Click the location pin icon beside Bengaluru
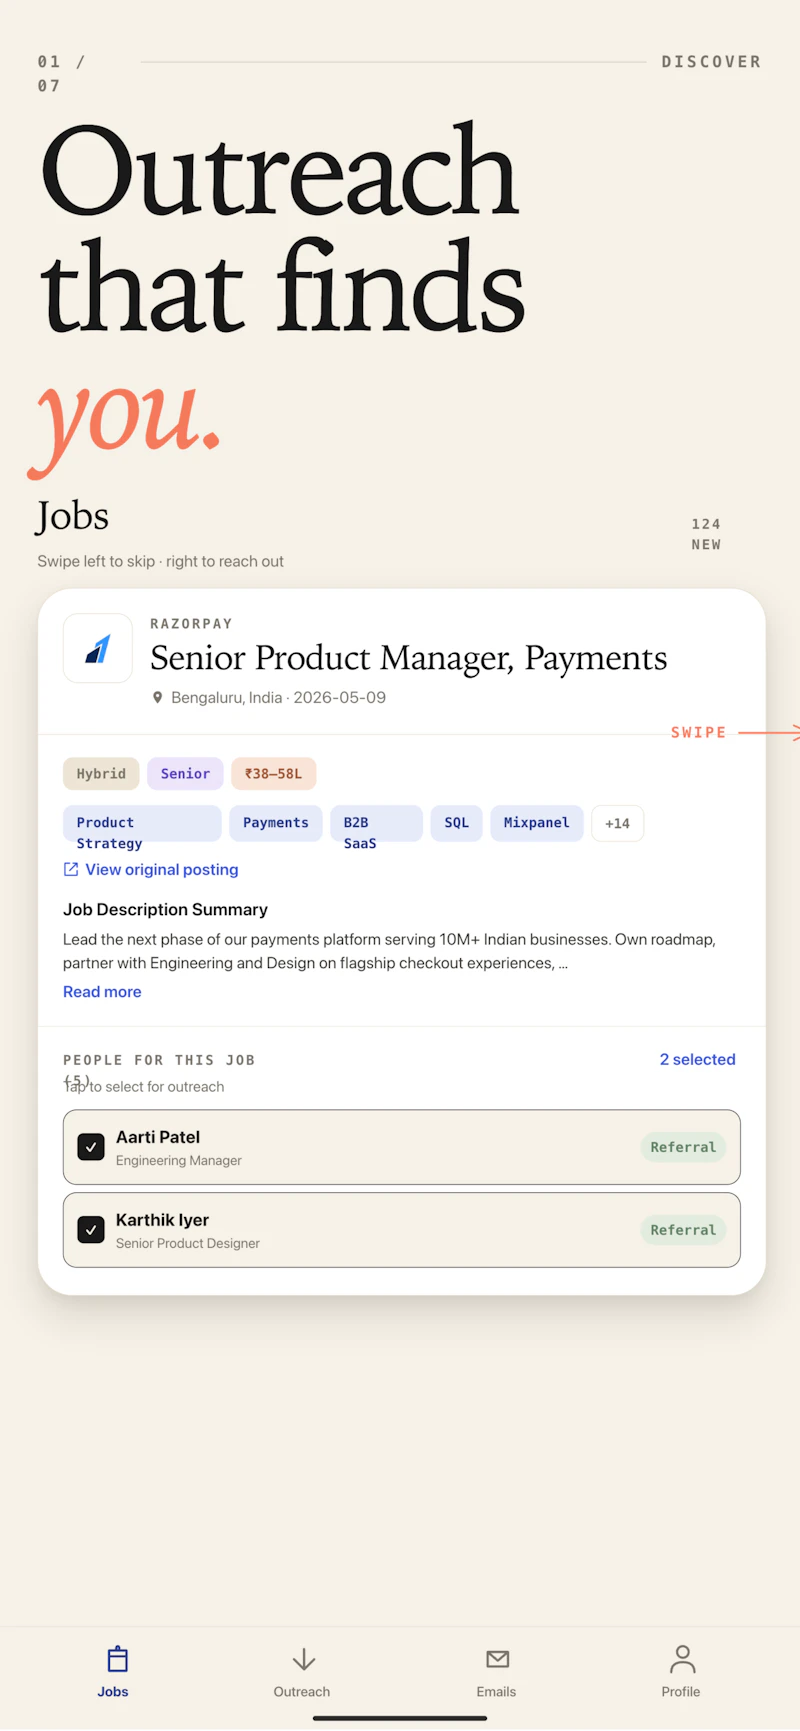The height and width of the screenshot is (1731, 800). 157,698
